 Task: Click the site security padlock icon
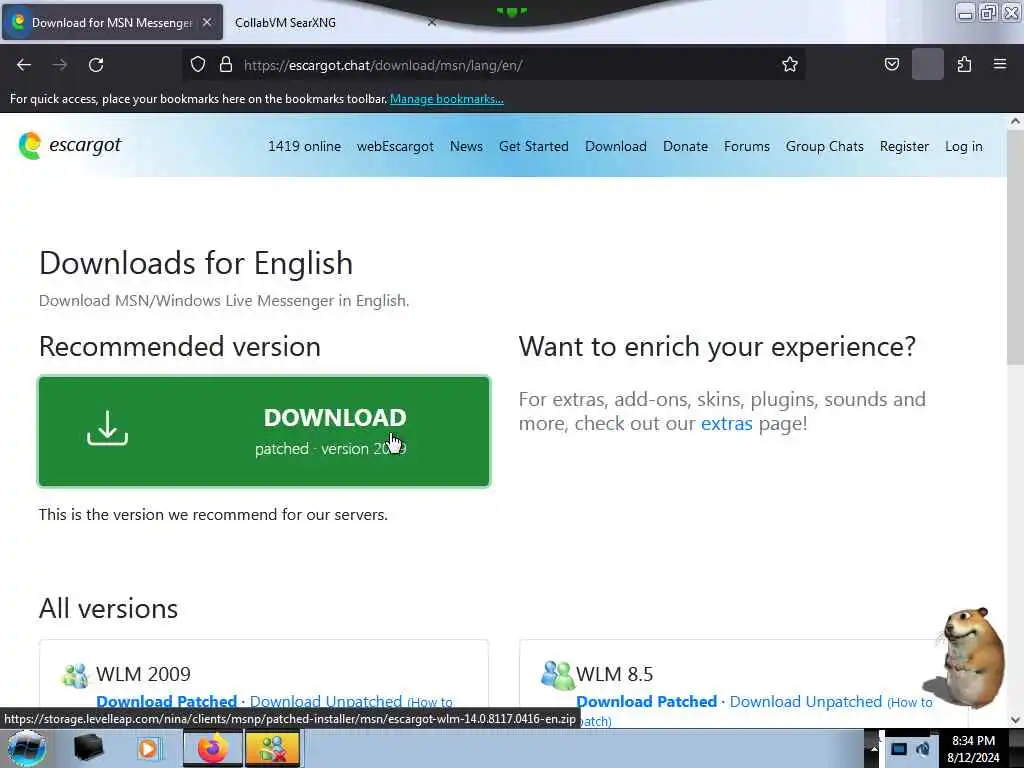click(x=226, y=65)
